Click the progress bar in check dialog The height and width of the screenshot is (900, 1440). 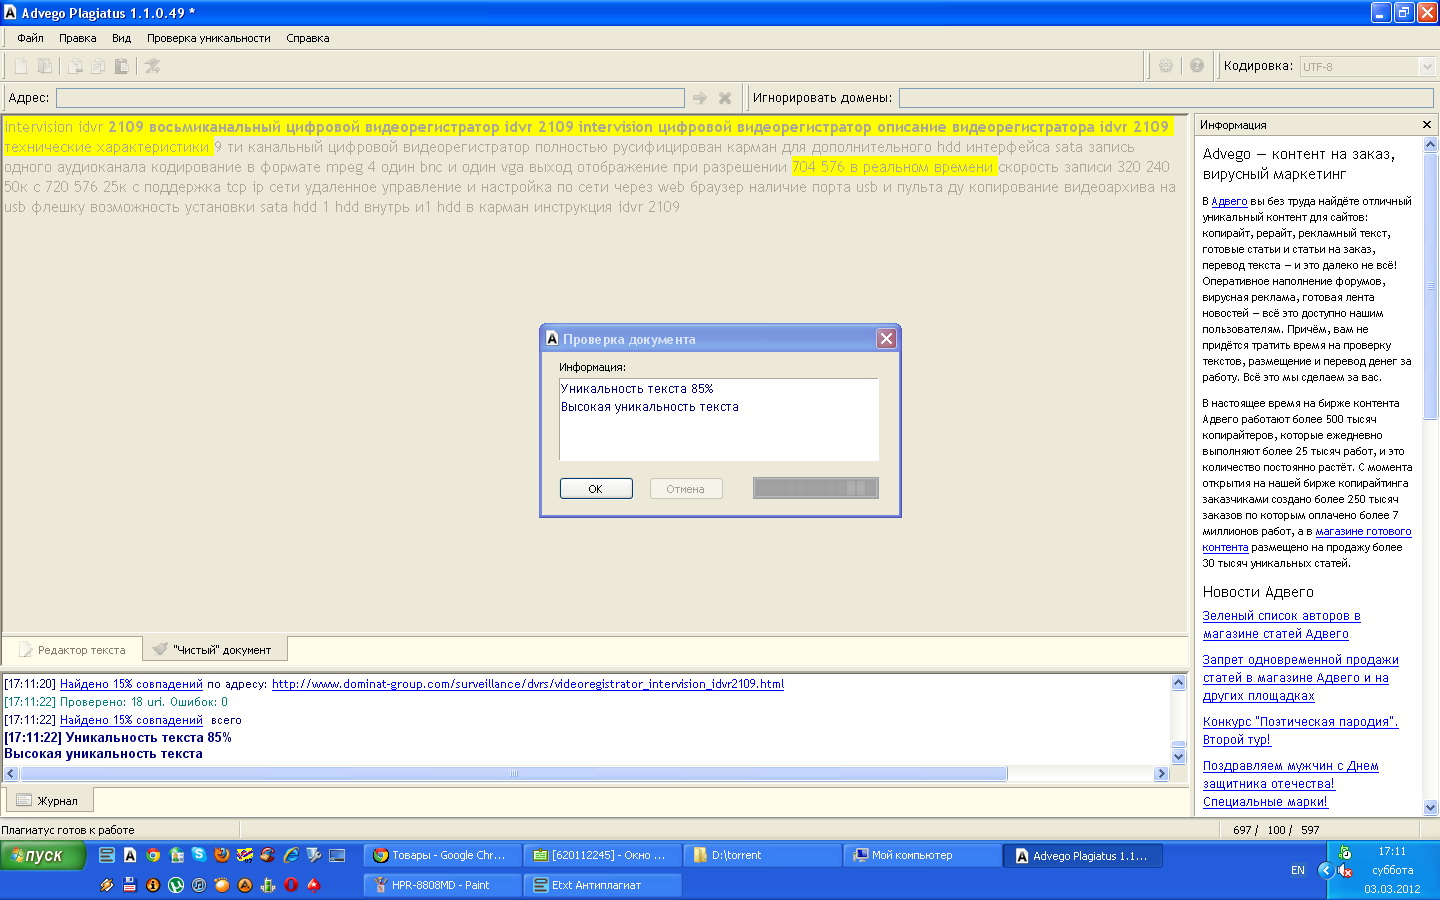[x=815, y=488]
